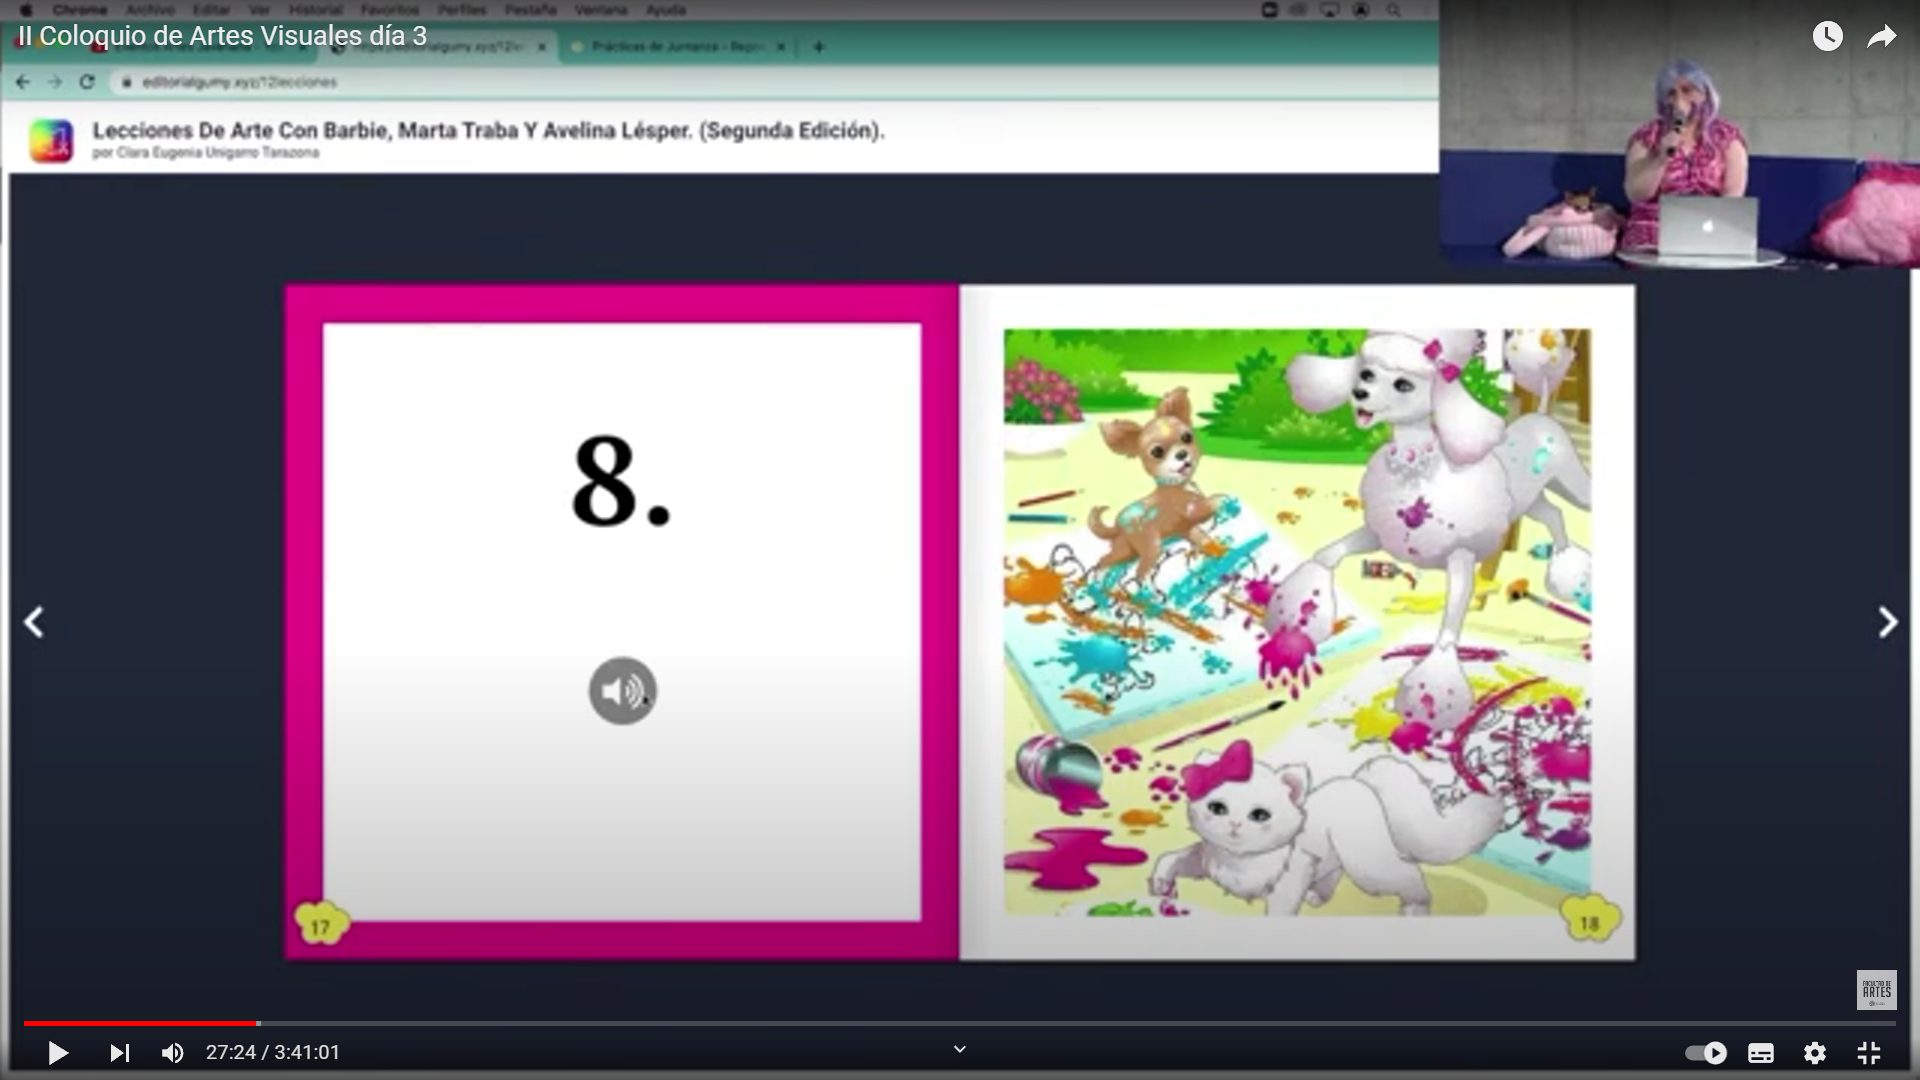Click the 27:24 / 3:41:01 time display
This screenshot has height=1080, width=1920.
click(x=273, y=1053)
